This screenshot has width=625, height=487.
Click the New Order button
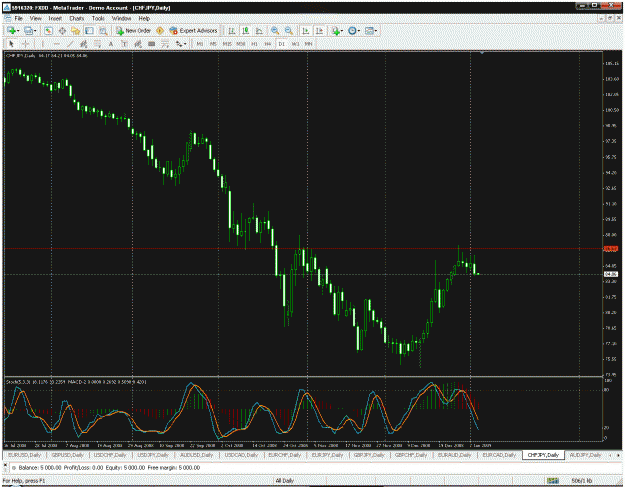133,31
